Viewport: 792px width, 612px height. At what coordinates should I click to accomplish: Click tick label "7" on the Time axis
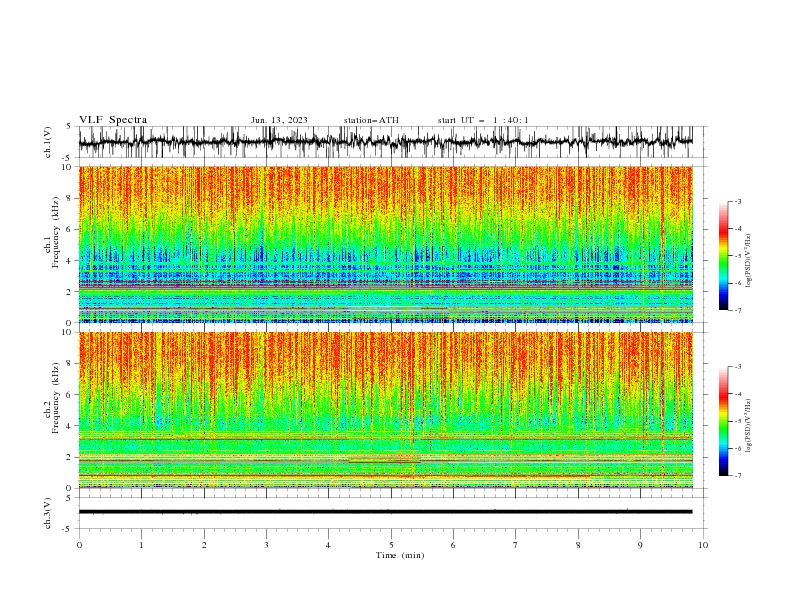tap(516, 545)
